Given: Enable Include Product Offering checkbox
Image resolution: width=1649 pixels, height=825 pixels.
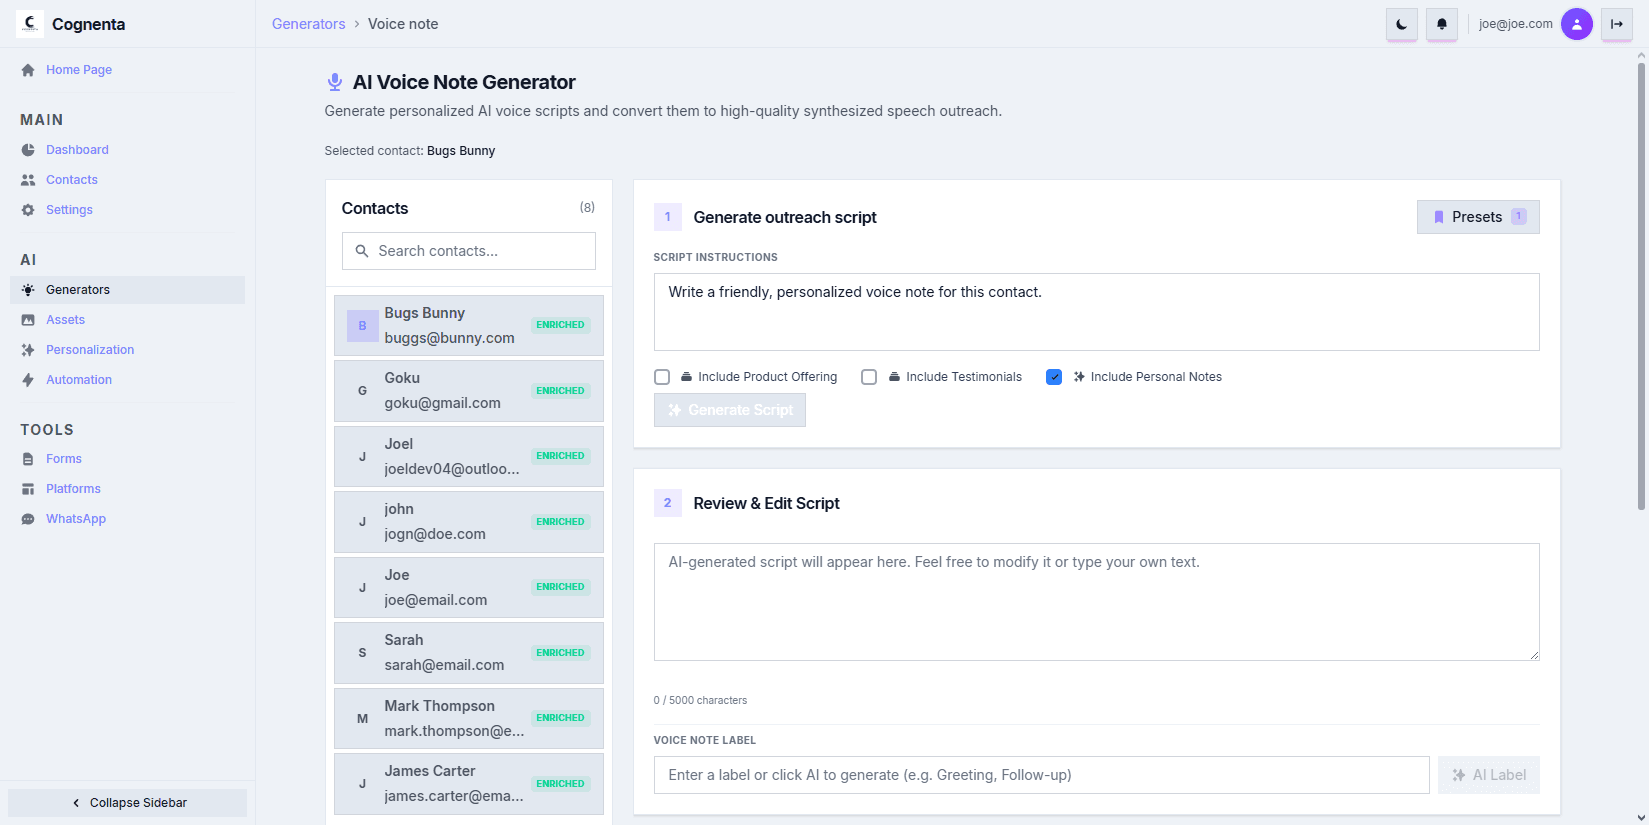Looking at the screenshot, I should [x=662, y=377].
